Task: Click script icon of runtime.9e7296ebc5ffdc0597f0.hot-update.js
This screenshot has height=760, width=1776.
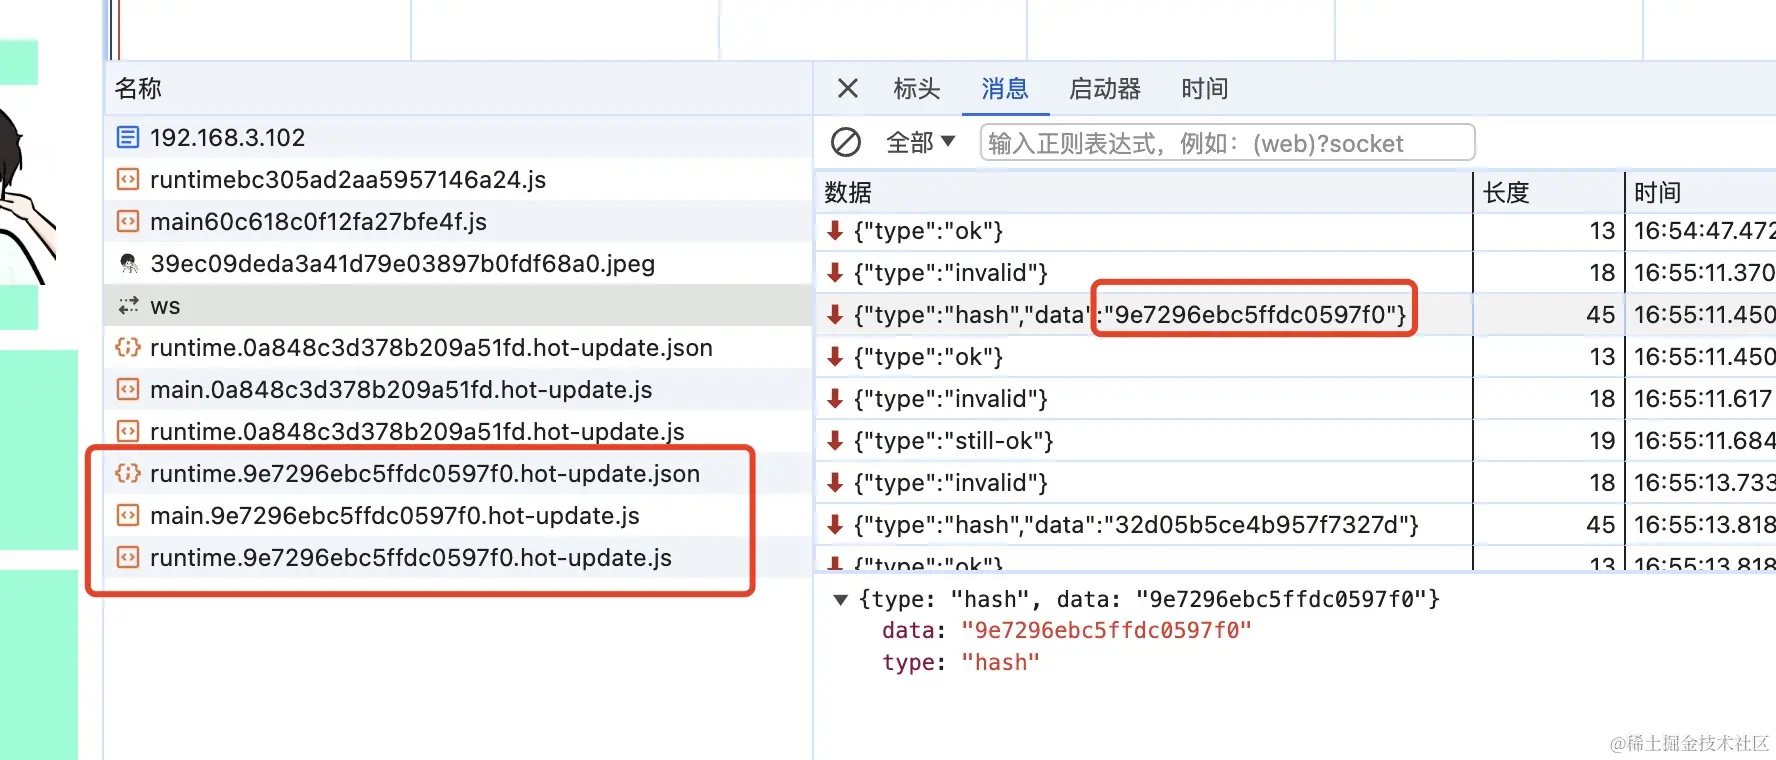Action: 128,557
